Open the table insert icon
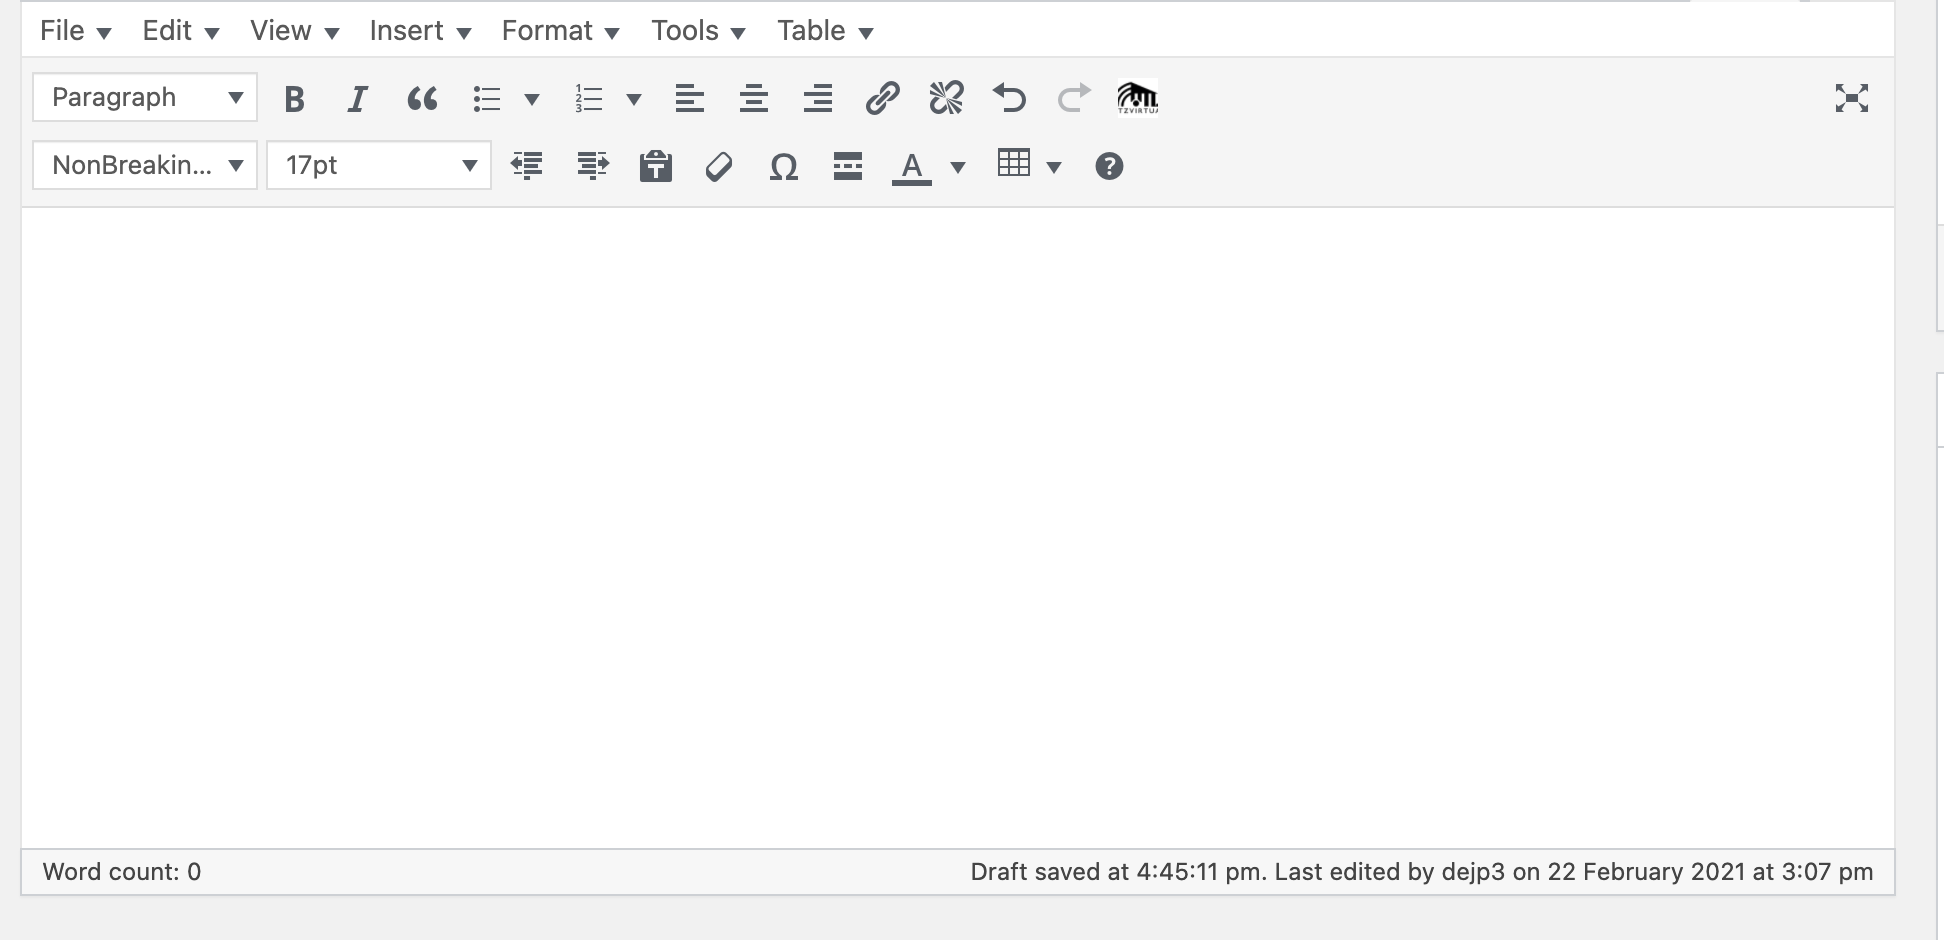 [1014, 163]
